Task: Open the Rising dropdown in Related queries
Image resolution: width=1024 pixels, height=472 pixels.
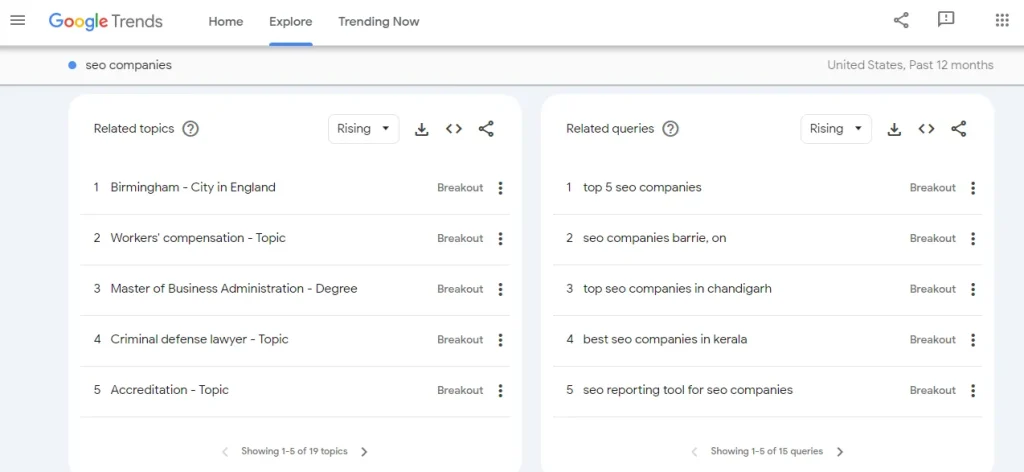Action: click(x=836, y=129)
